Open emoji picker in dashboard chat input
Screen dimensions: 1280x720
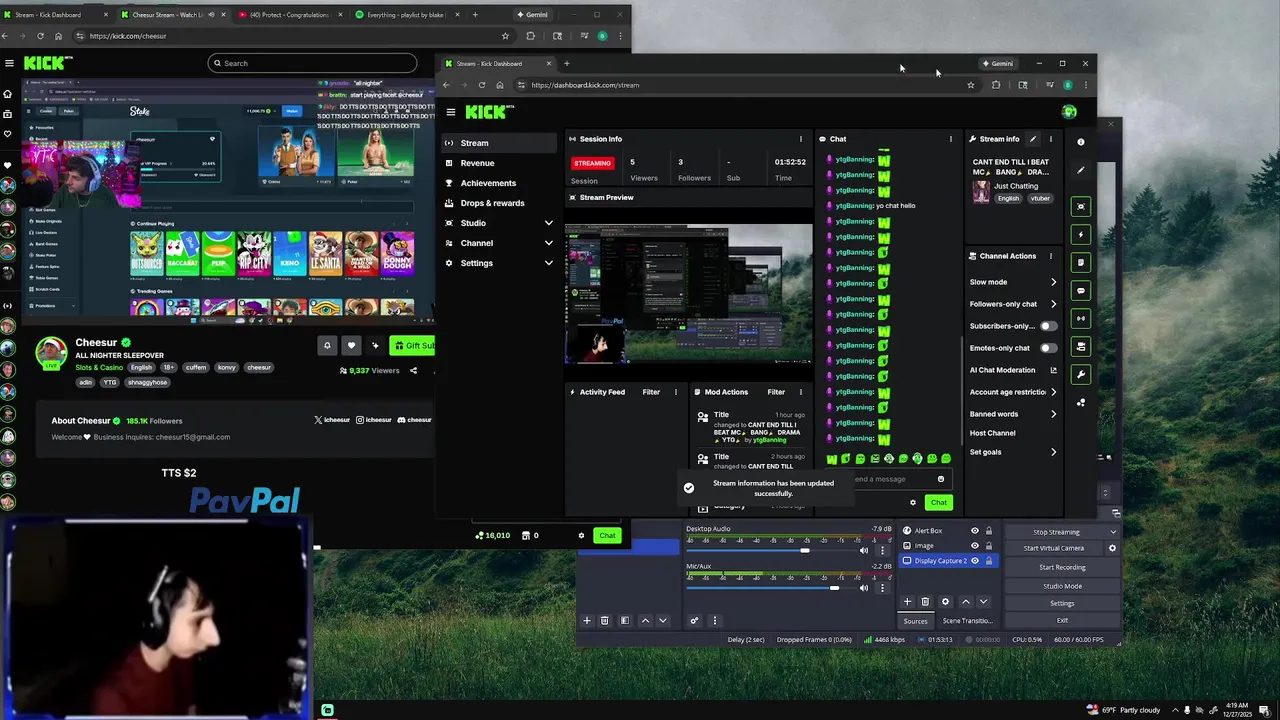point(940,479)
